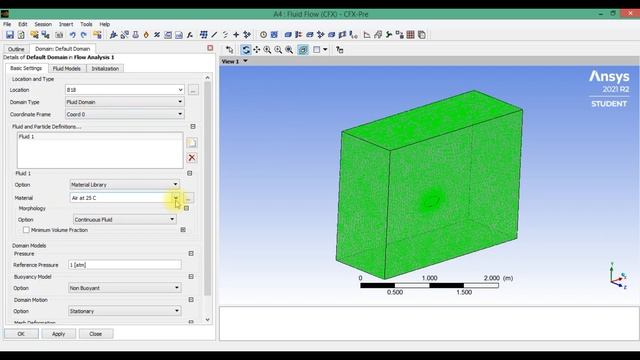Image resolution: width=640 pixels, height=360 pixels.
Task: Collapse the Domain Motion section
Action: (191, 300)
